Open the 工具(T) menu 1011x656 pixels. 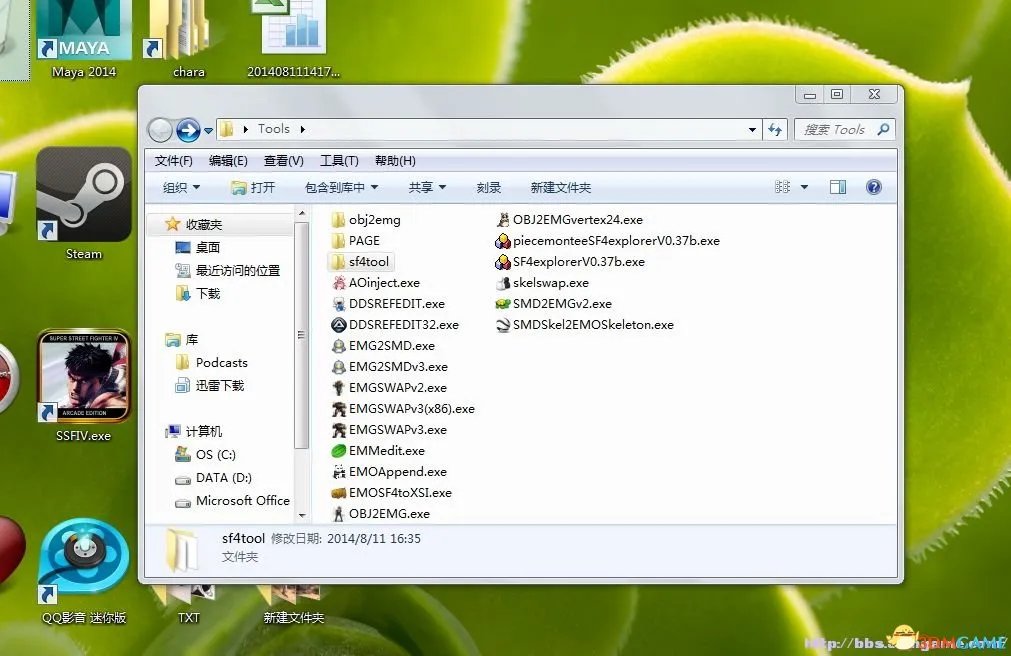(x=339, y=160)
